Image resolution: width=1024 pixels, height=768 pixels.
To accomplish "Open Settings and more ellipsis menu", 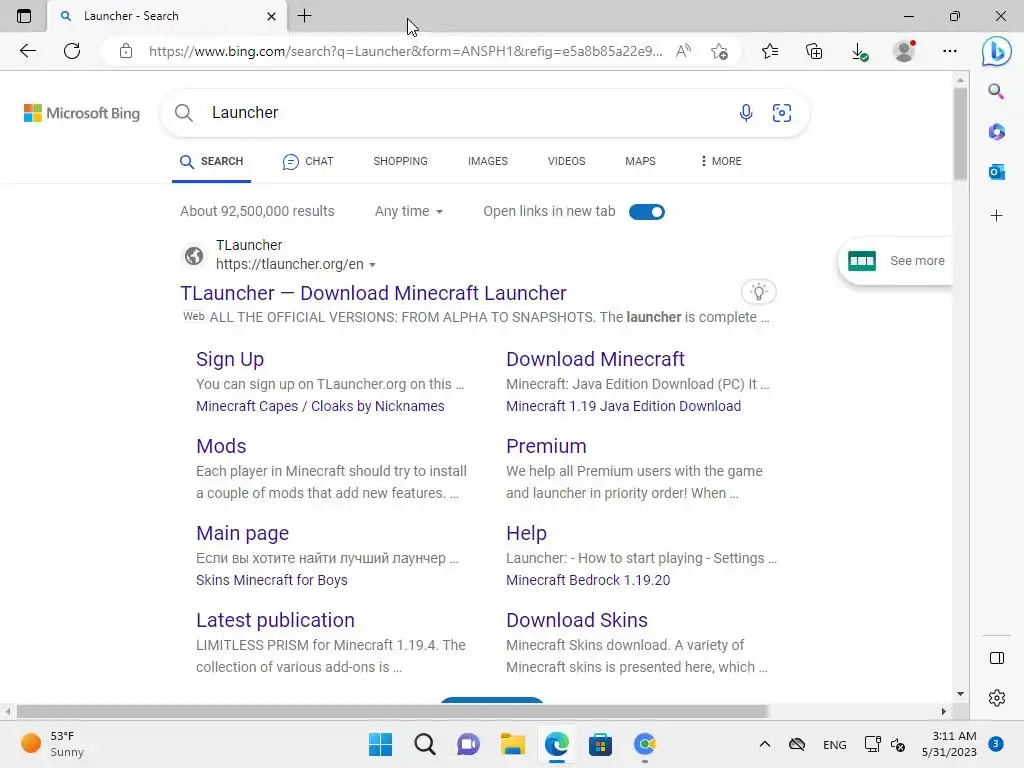I will pyautogui.click(x=950, y=51).
